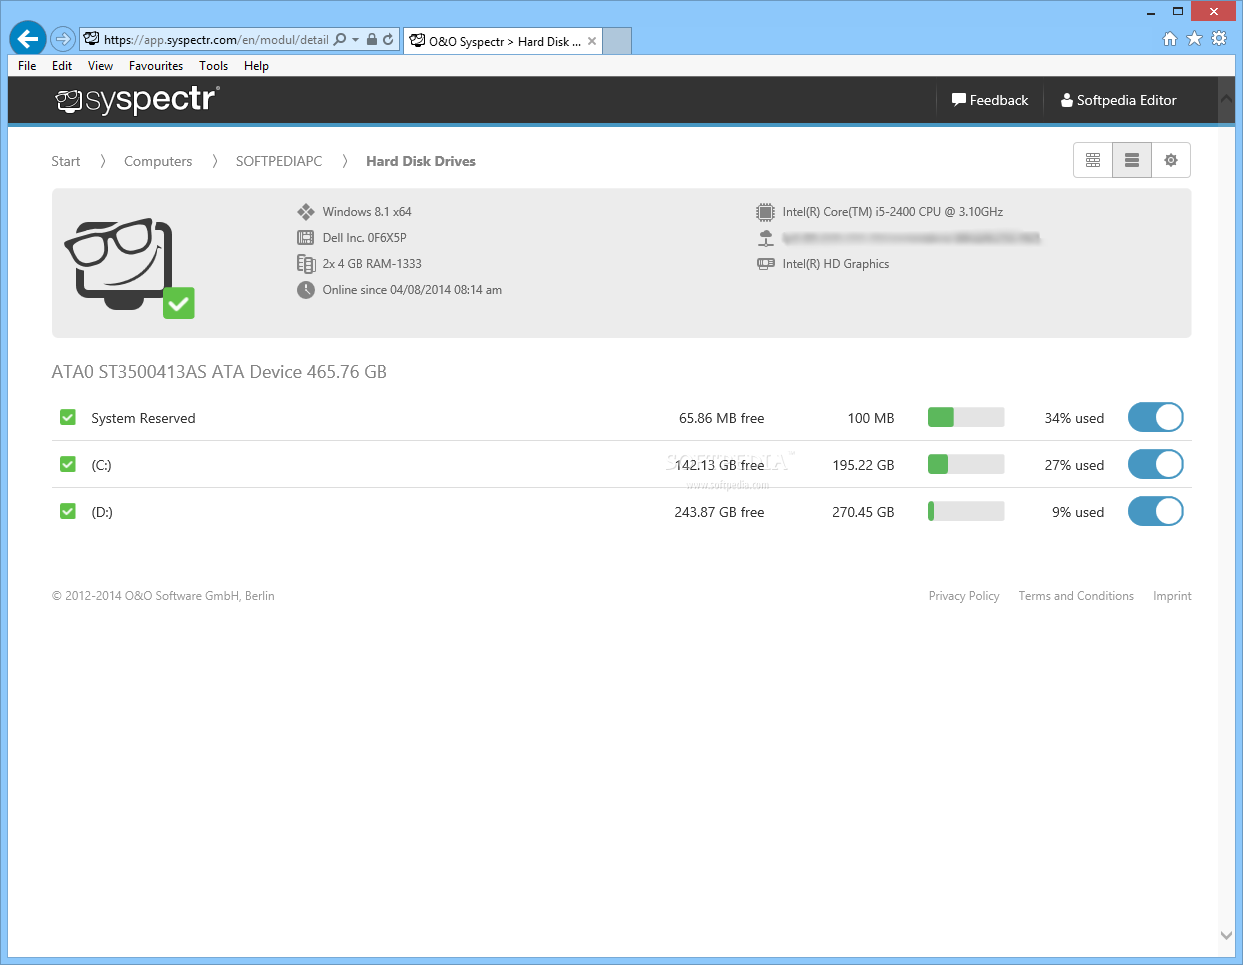Click the Feedback button

pyautogui.click(x=990, y=100)
